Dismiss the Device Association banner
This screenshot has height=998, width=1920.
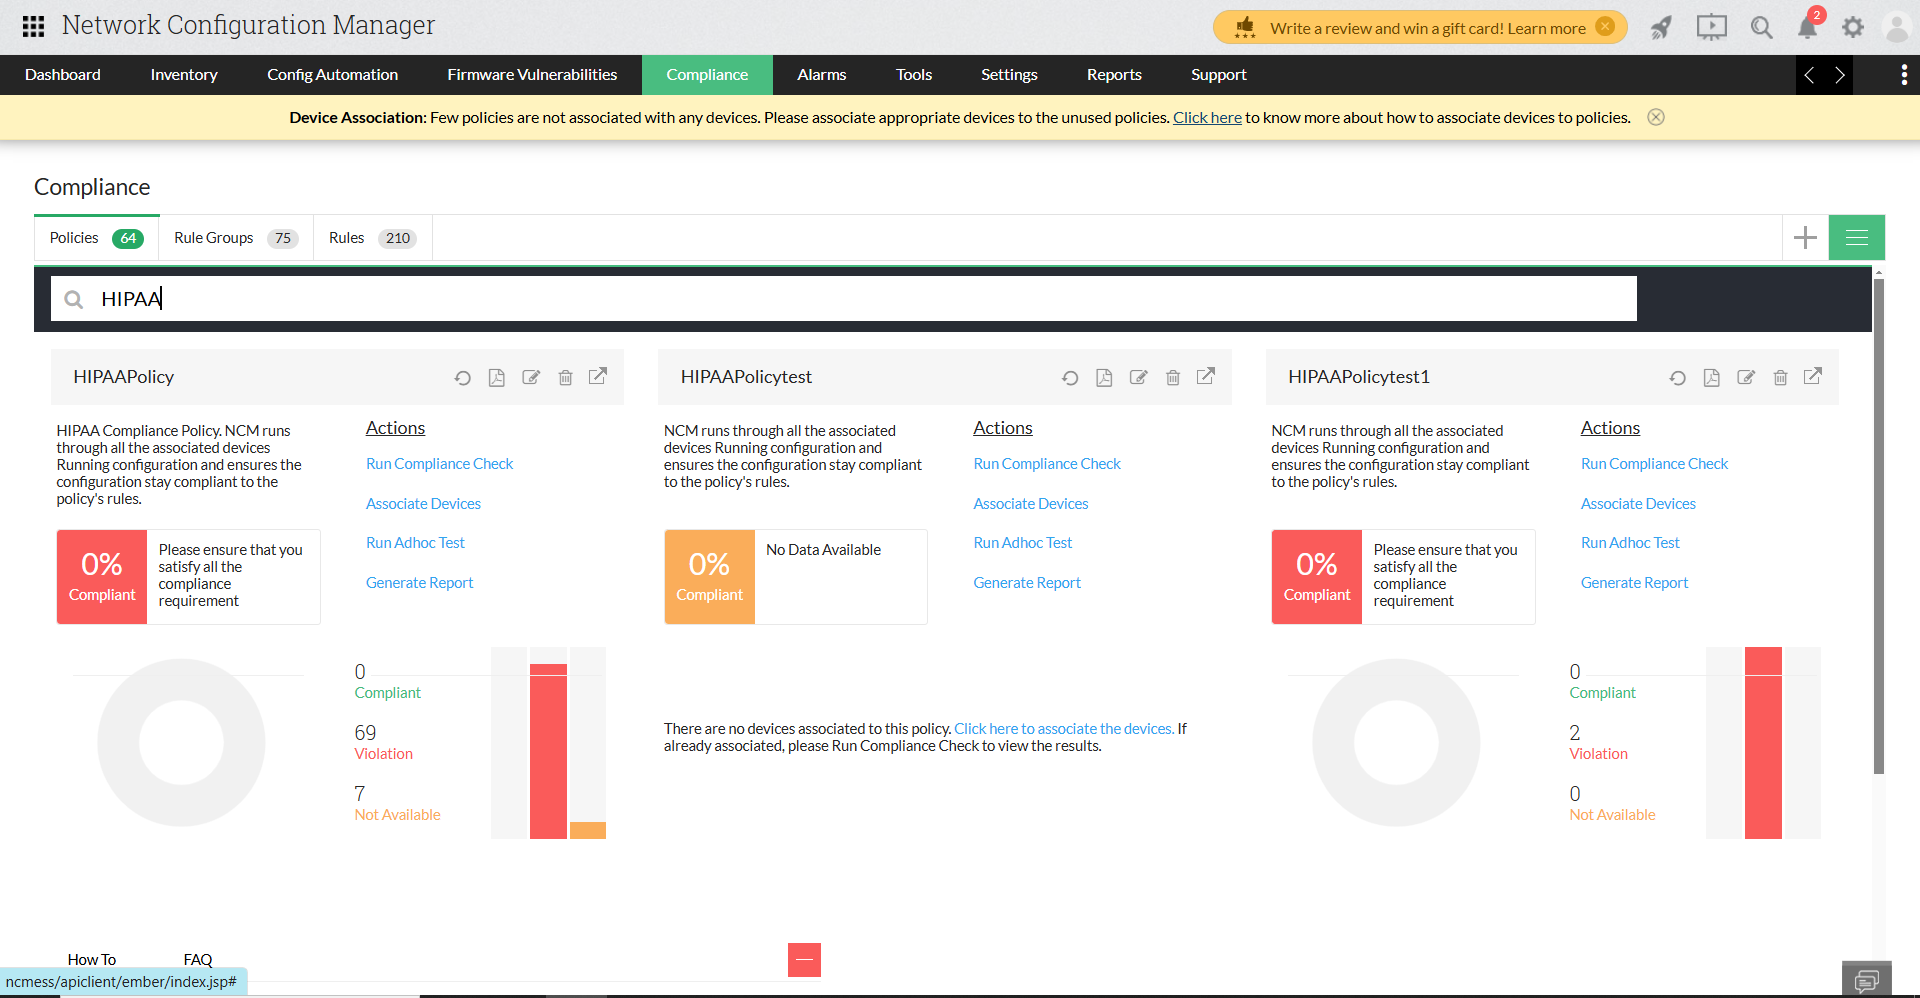[1655, 117]
